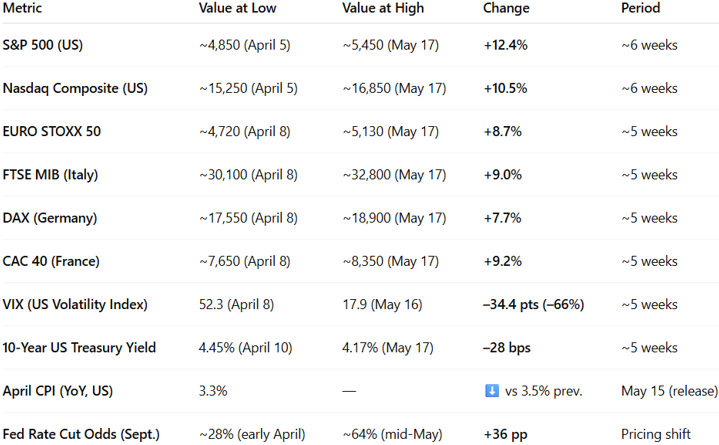Select the Value at High column header
Screen dimensions: 719x445
click(x=383, y=8)
